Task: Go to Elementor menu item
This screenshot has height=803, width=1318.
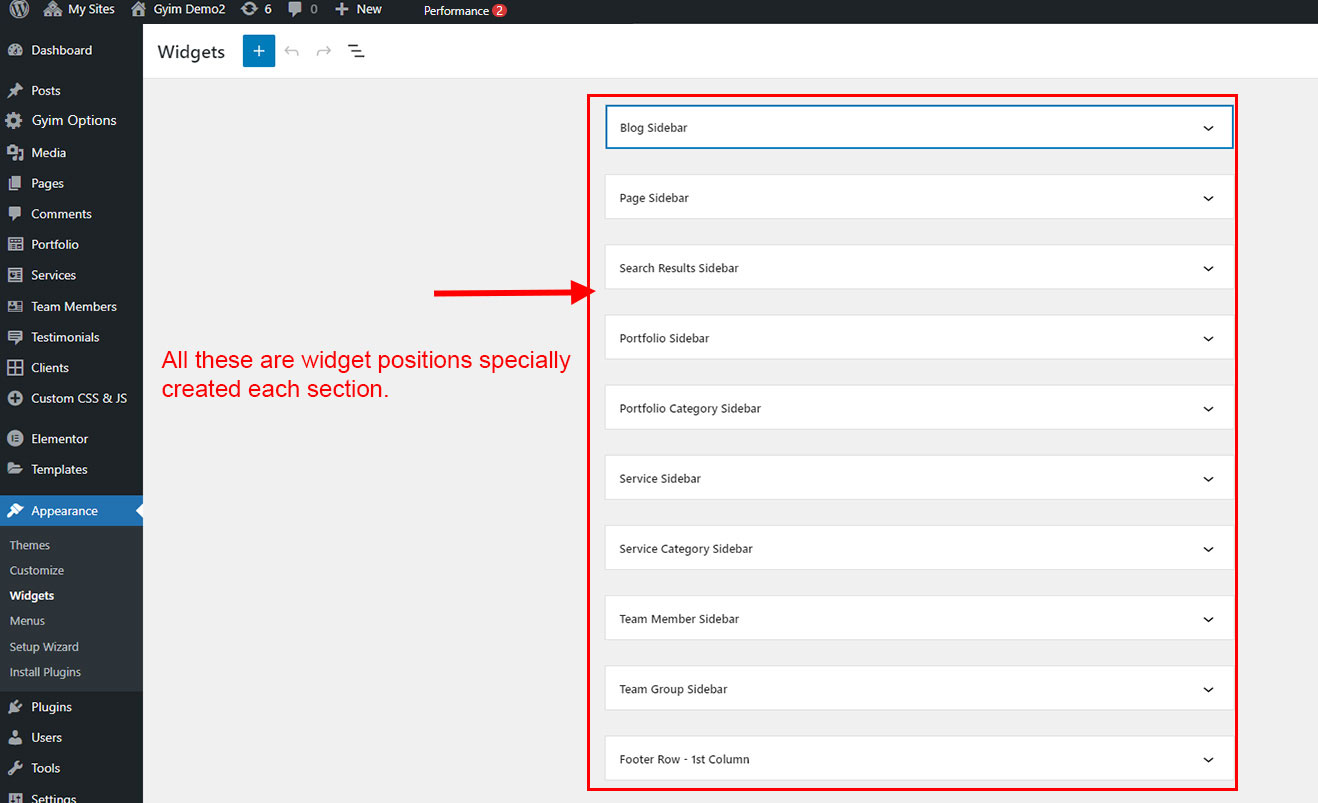Action: (x=59, y=439)
